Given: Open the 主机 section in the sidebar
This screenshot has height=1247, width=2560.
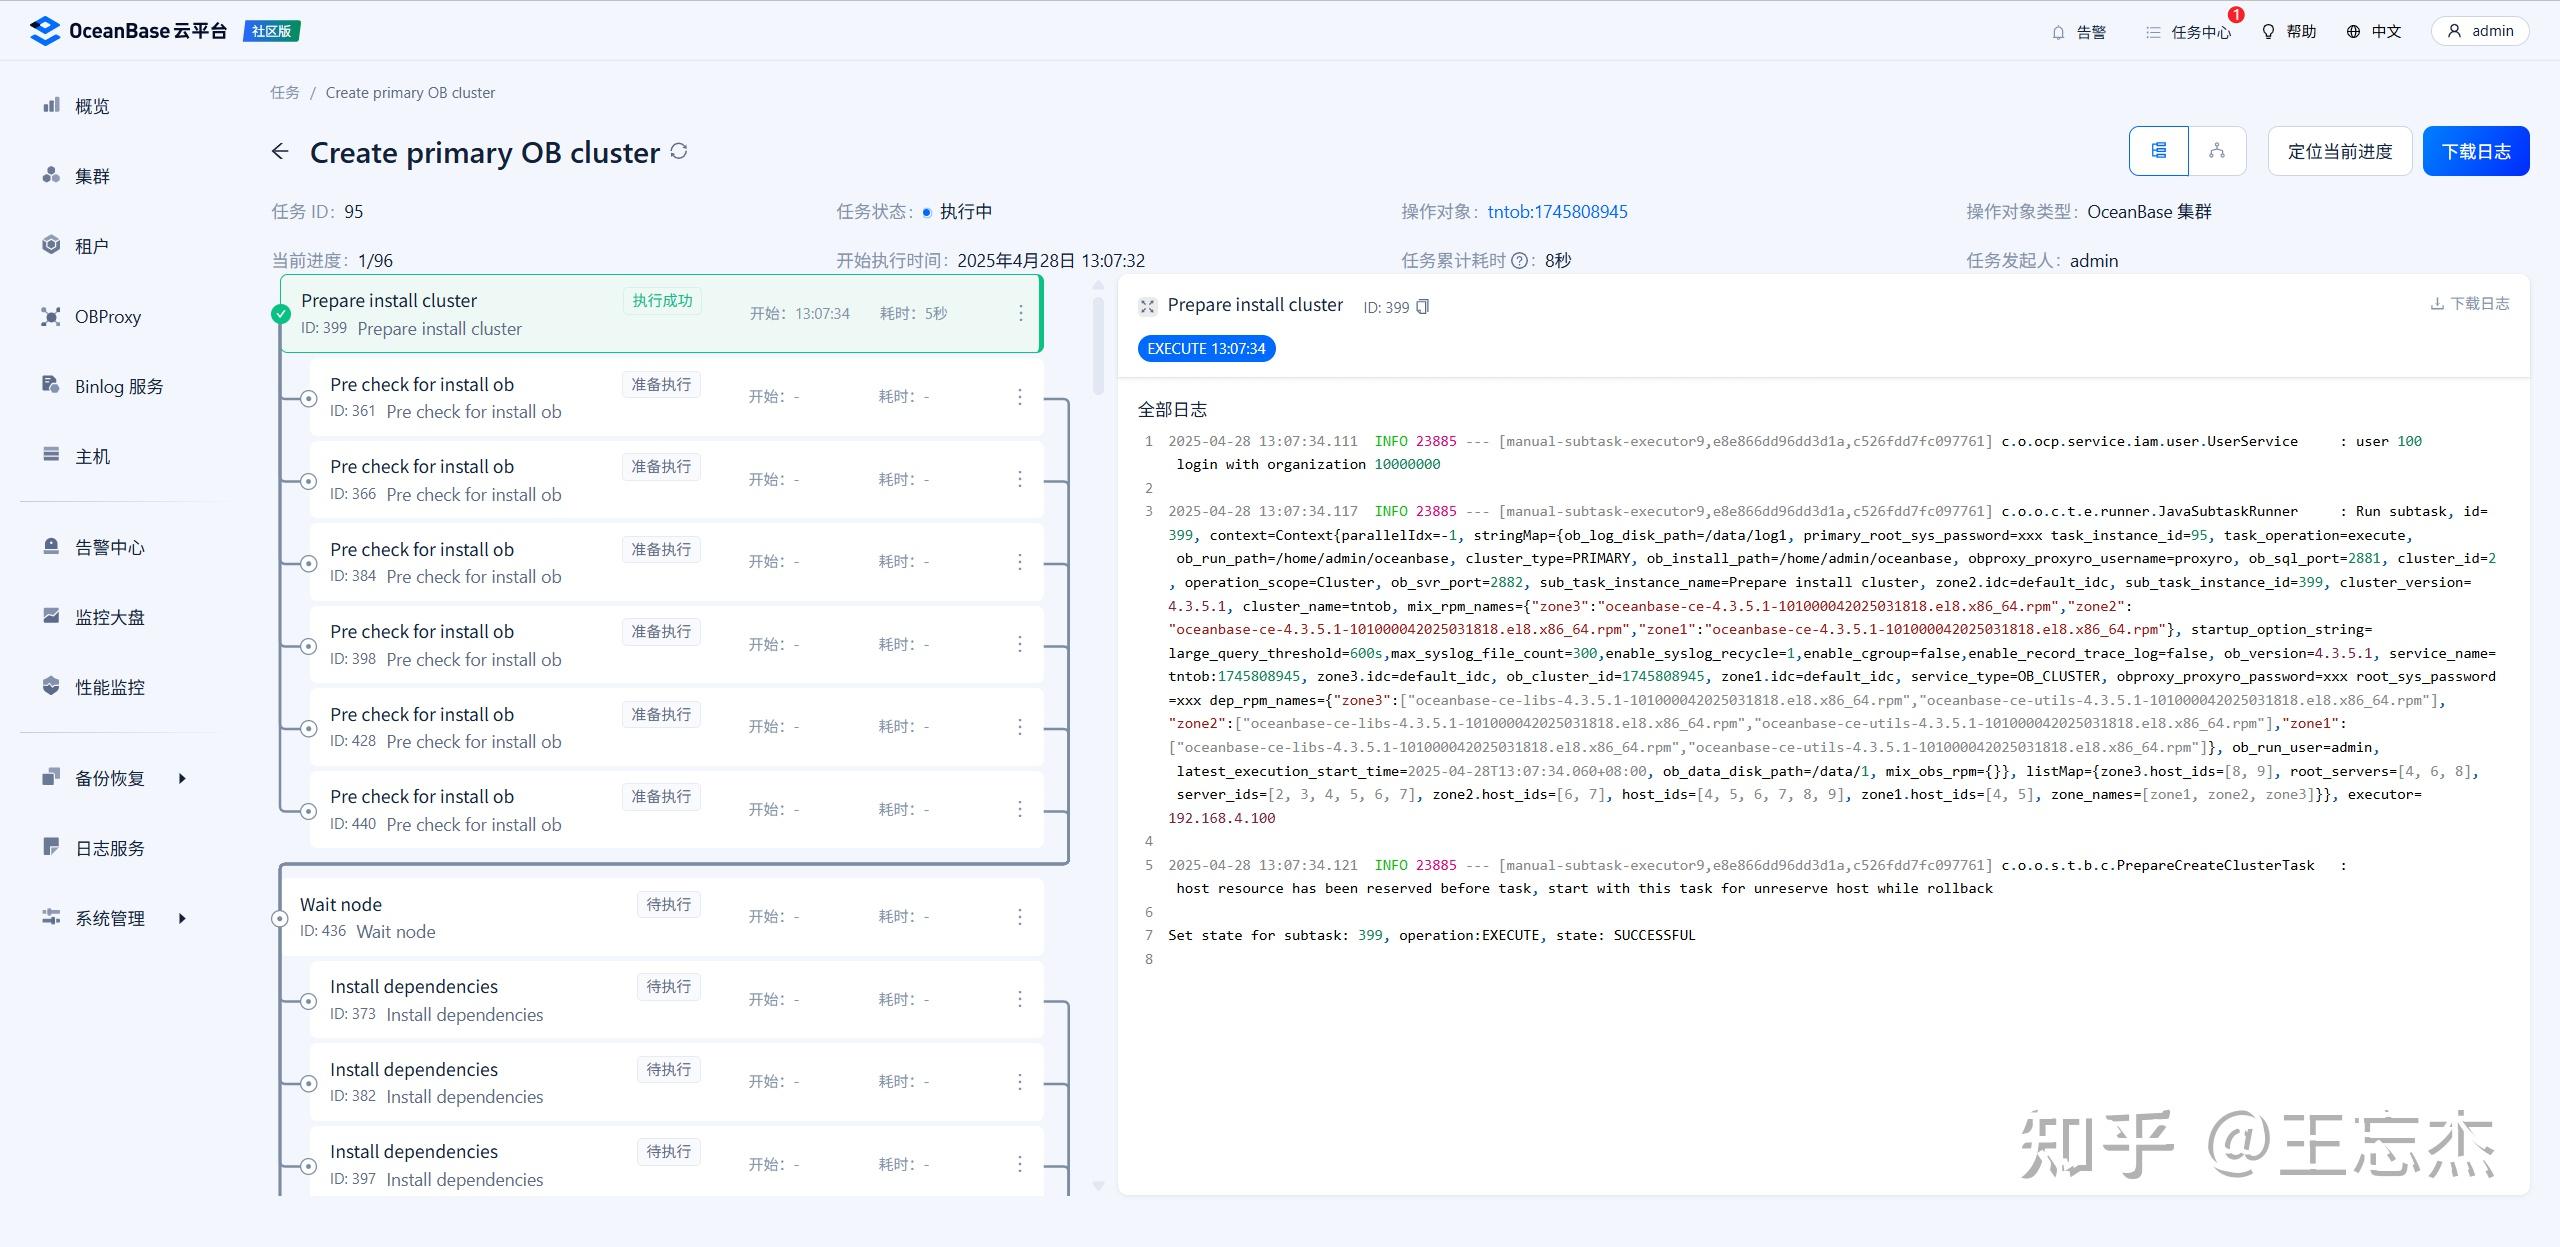Looking at the screenshot, I should (x=92, y=455).
